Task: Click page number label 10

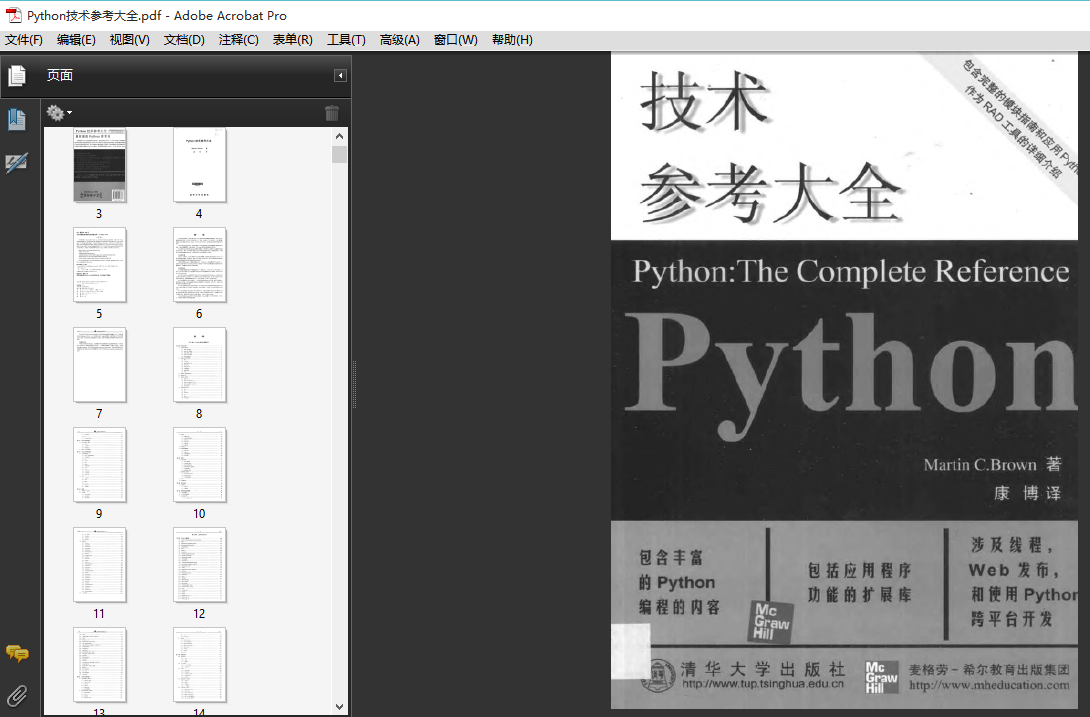Action: coord(200,514)
